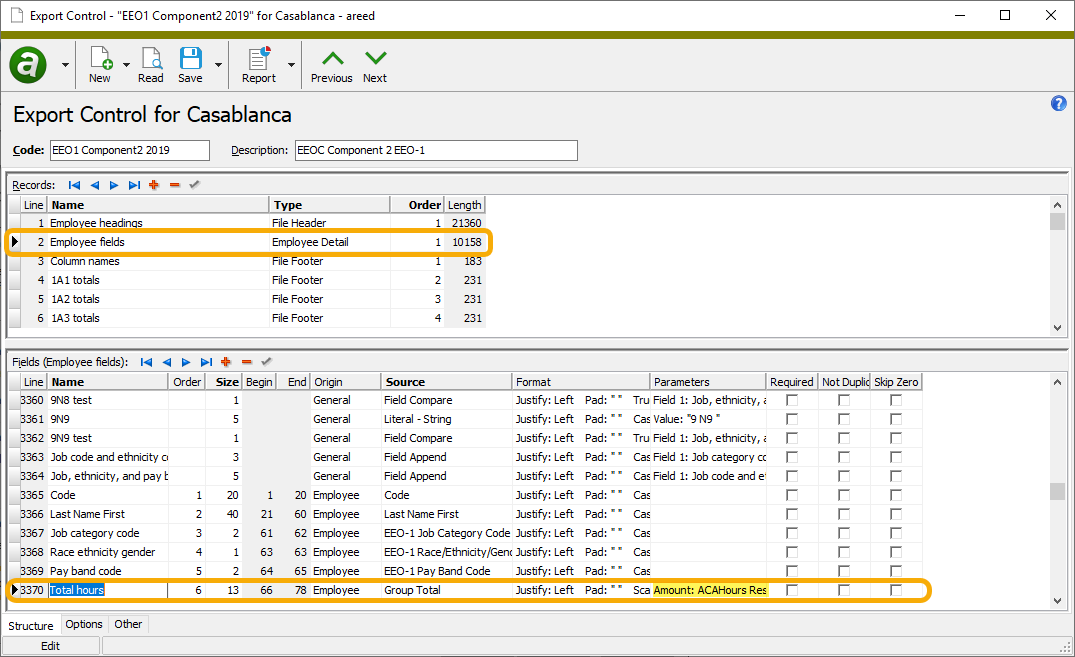Viewport: 1075px width, 657px height.
Task: Open the dropdown next to the New button
Action: coord(125,63)
